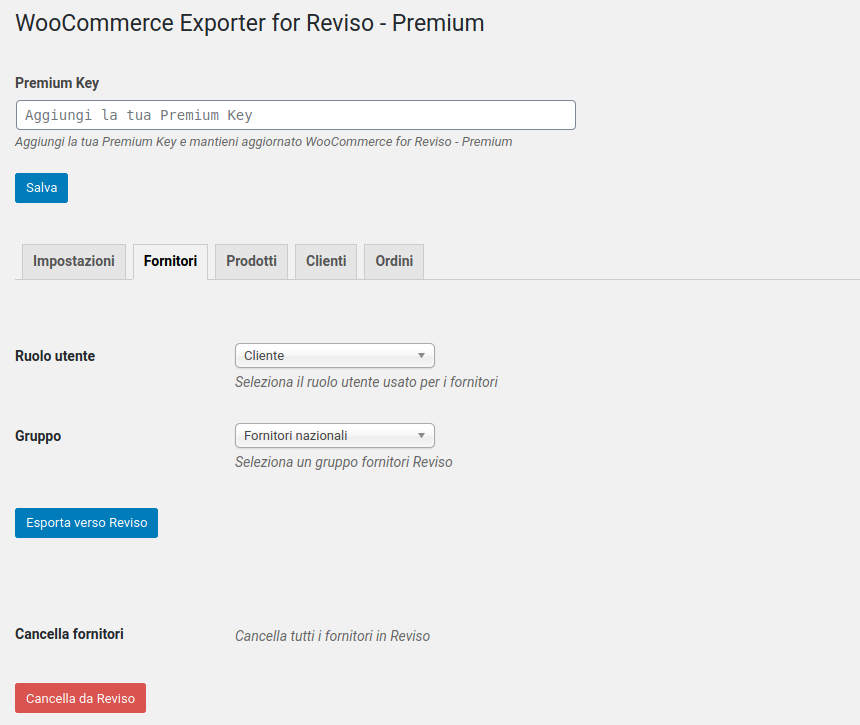Click the Premium Key input field
This screenshot has height=725, width=860.
pos(296,115)
